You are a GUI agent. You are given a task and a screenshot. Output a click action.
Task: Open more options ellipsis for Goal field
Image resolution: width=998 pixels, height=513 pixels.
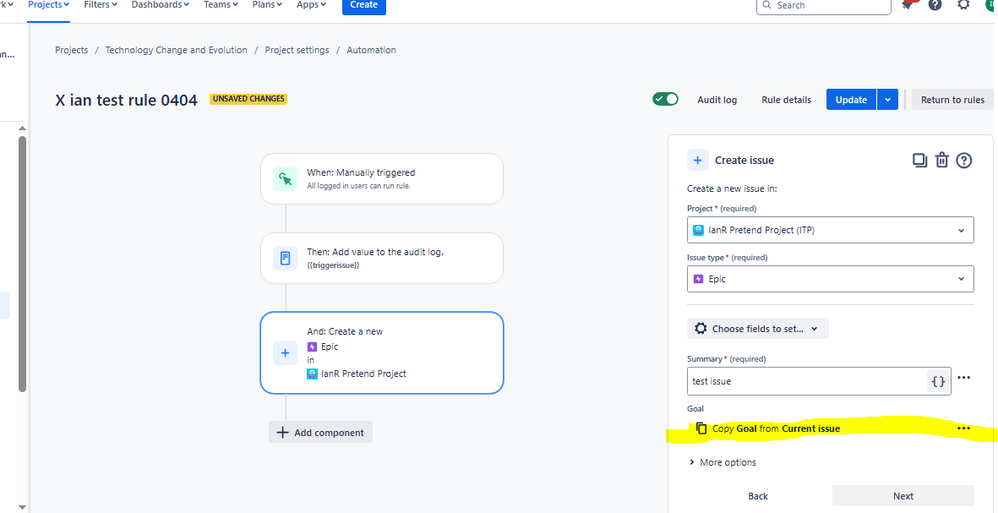click(964, 428)
